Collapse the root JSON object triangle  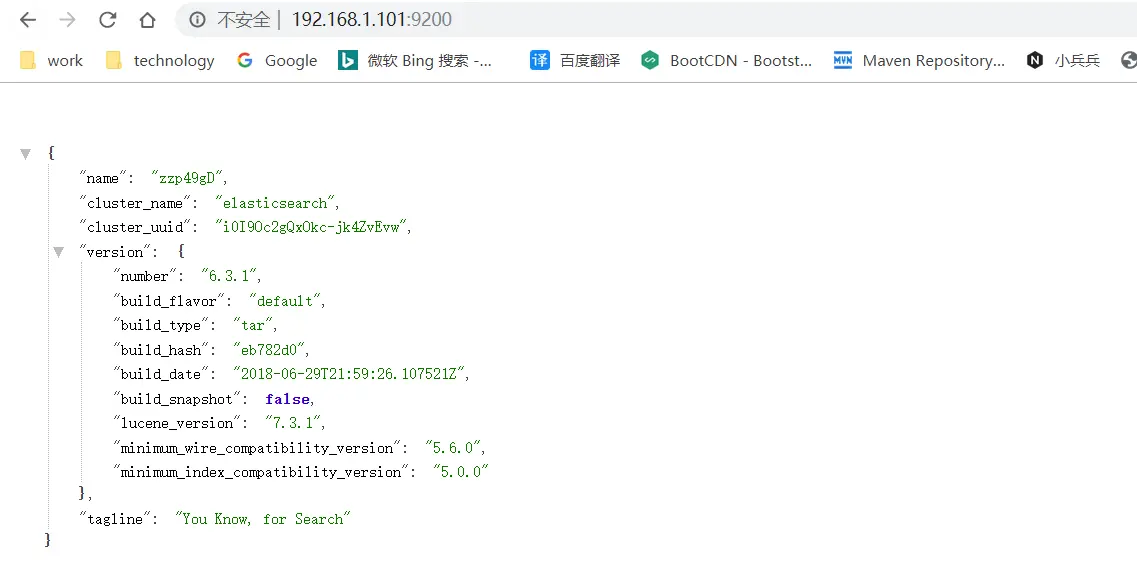coord(26,154)
